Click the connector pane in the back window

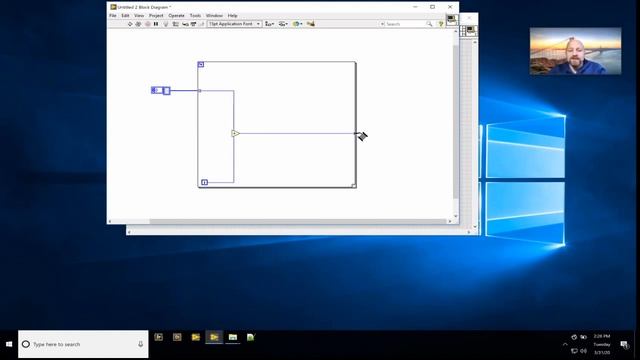(x=463, y=31)
